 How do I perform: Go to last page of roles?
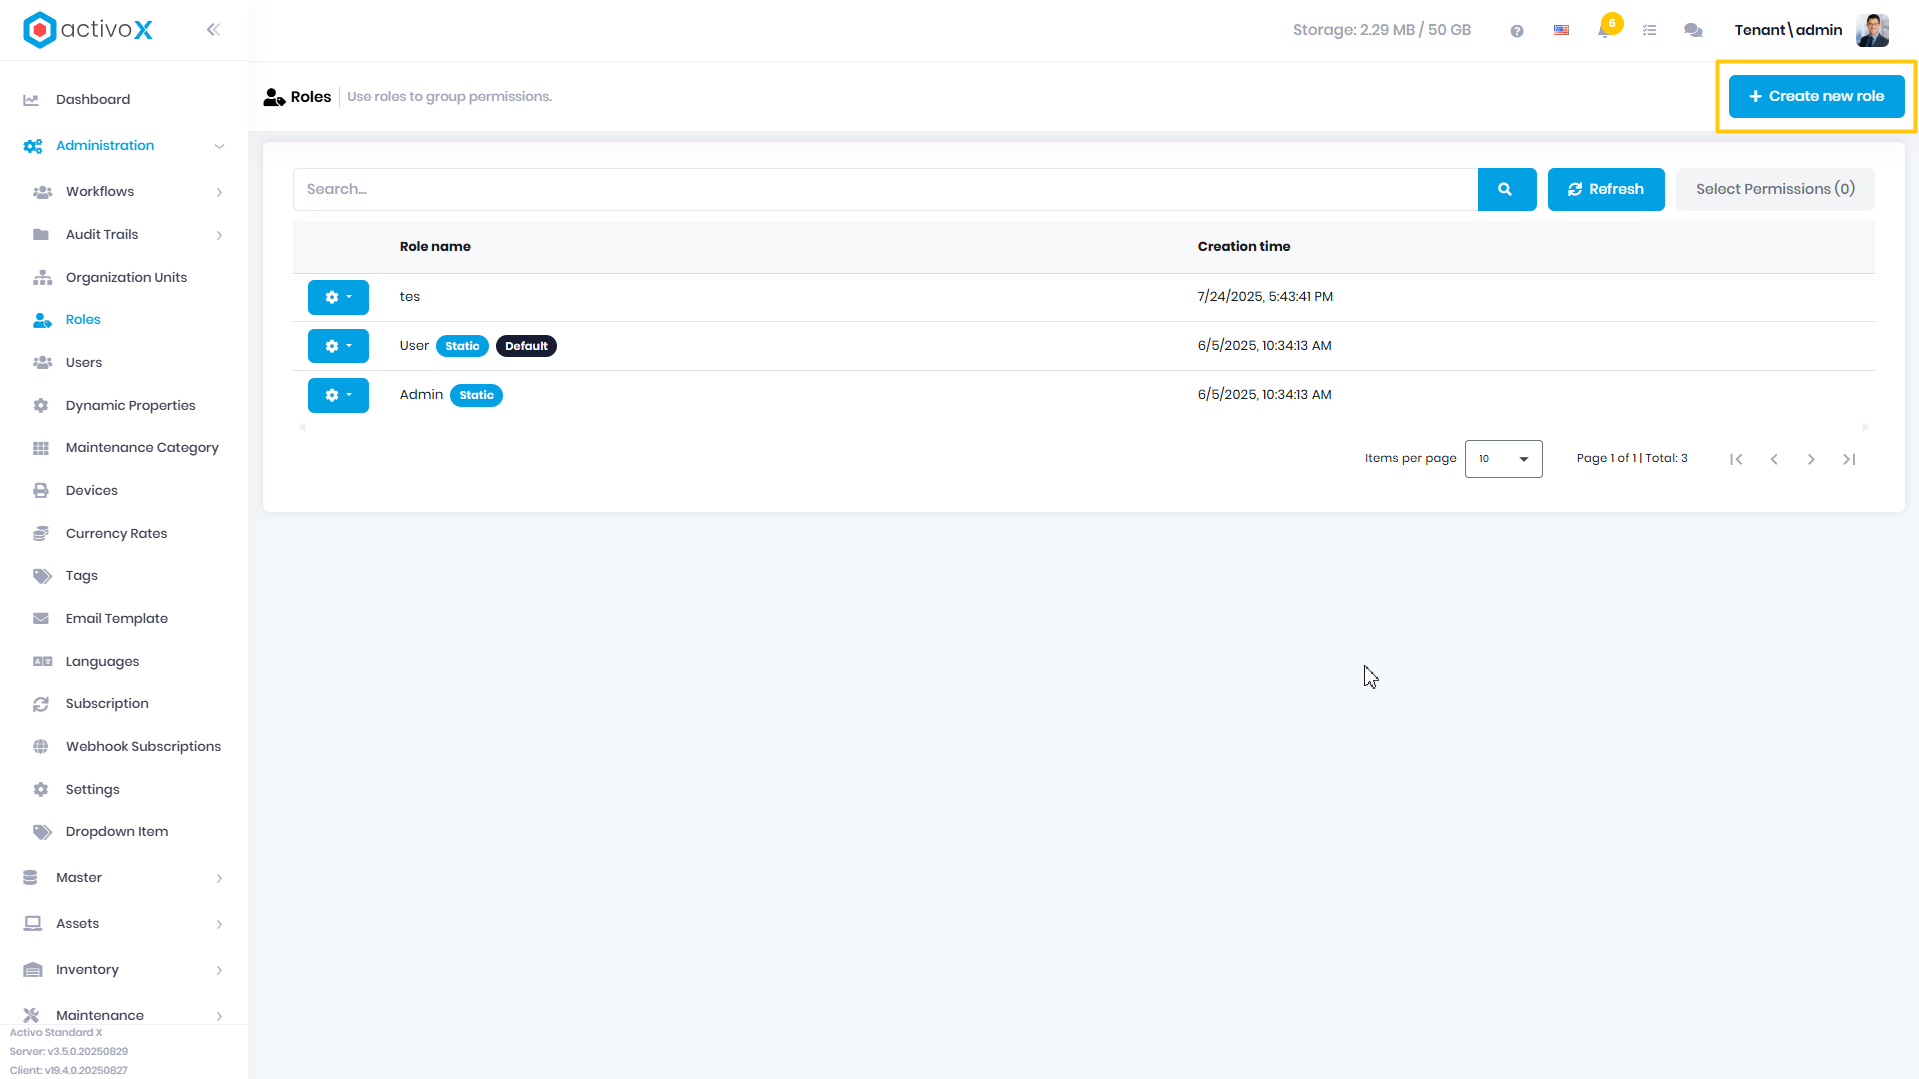[1849, 459]
